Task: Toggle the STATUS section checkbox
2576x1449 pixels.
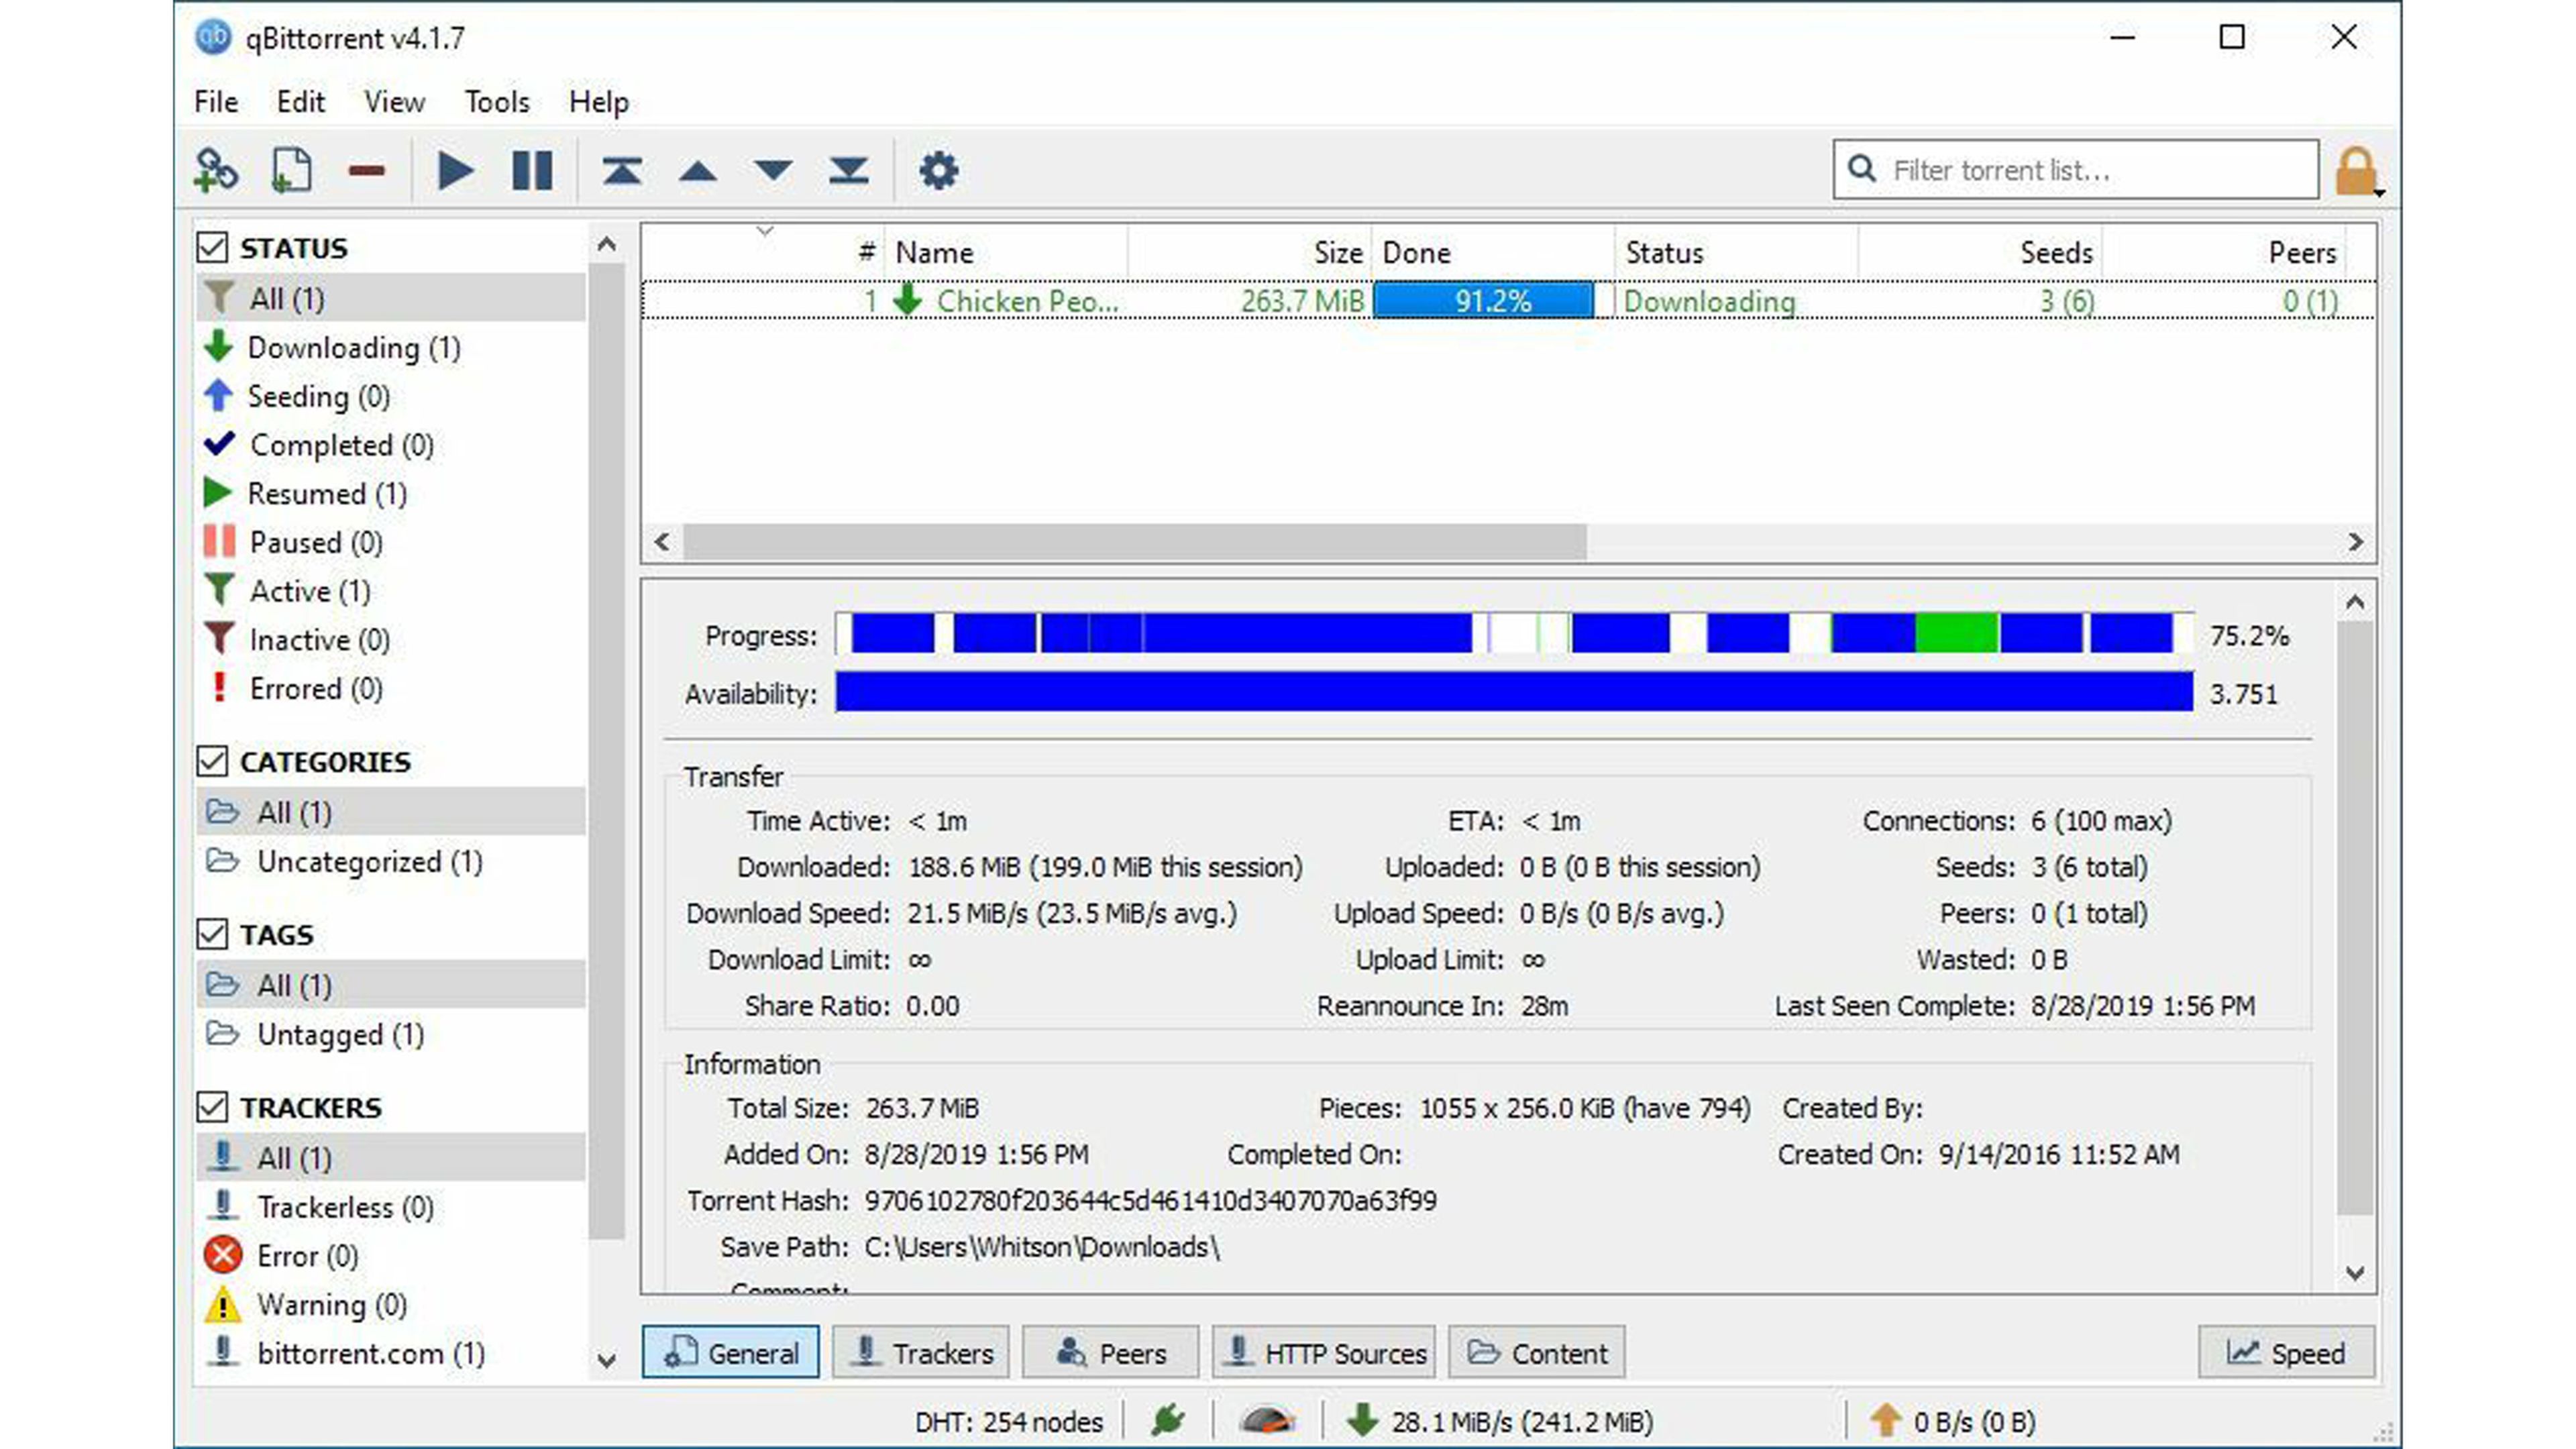Action: (x=212, y=247)
